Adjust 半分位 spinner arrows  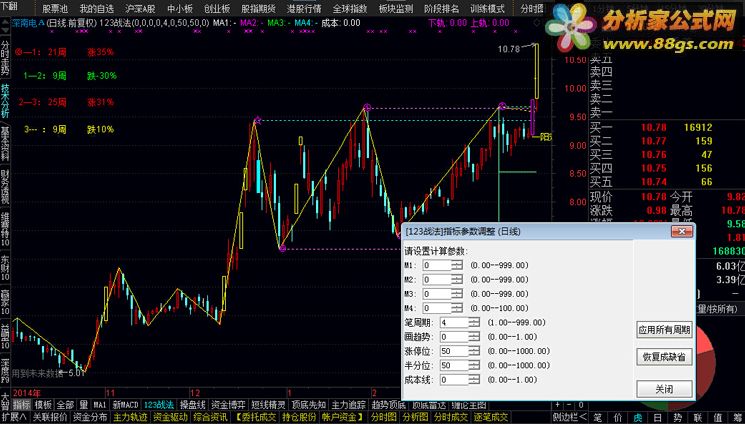[x=475, y=366]
